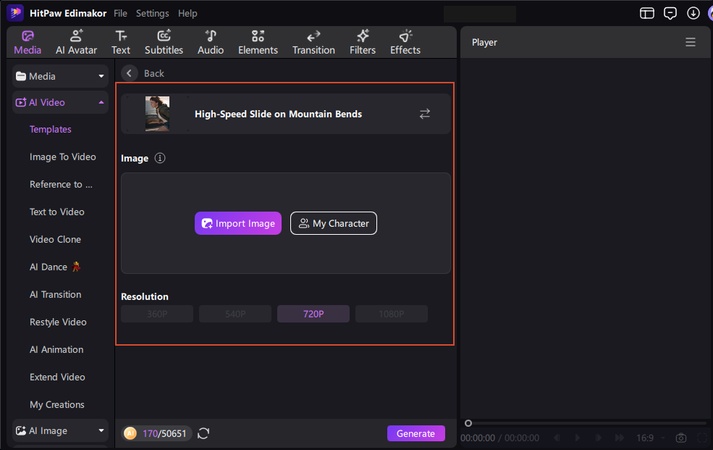The width and height of the screenshot is (713, 450).
Task: Click the Media folder icon in sidebar
Action: [21, 76]
